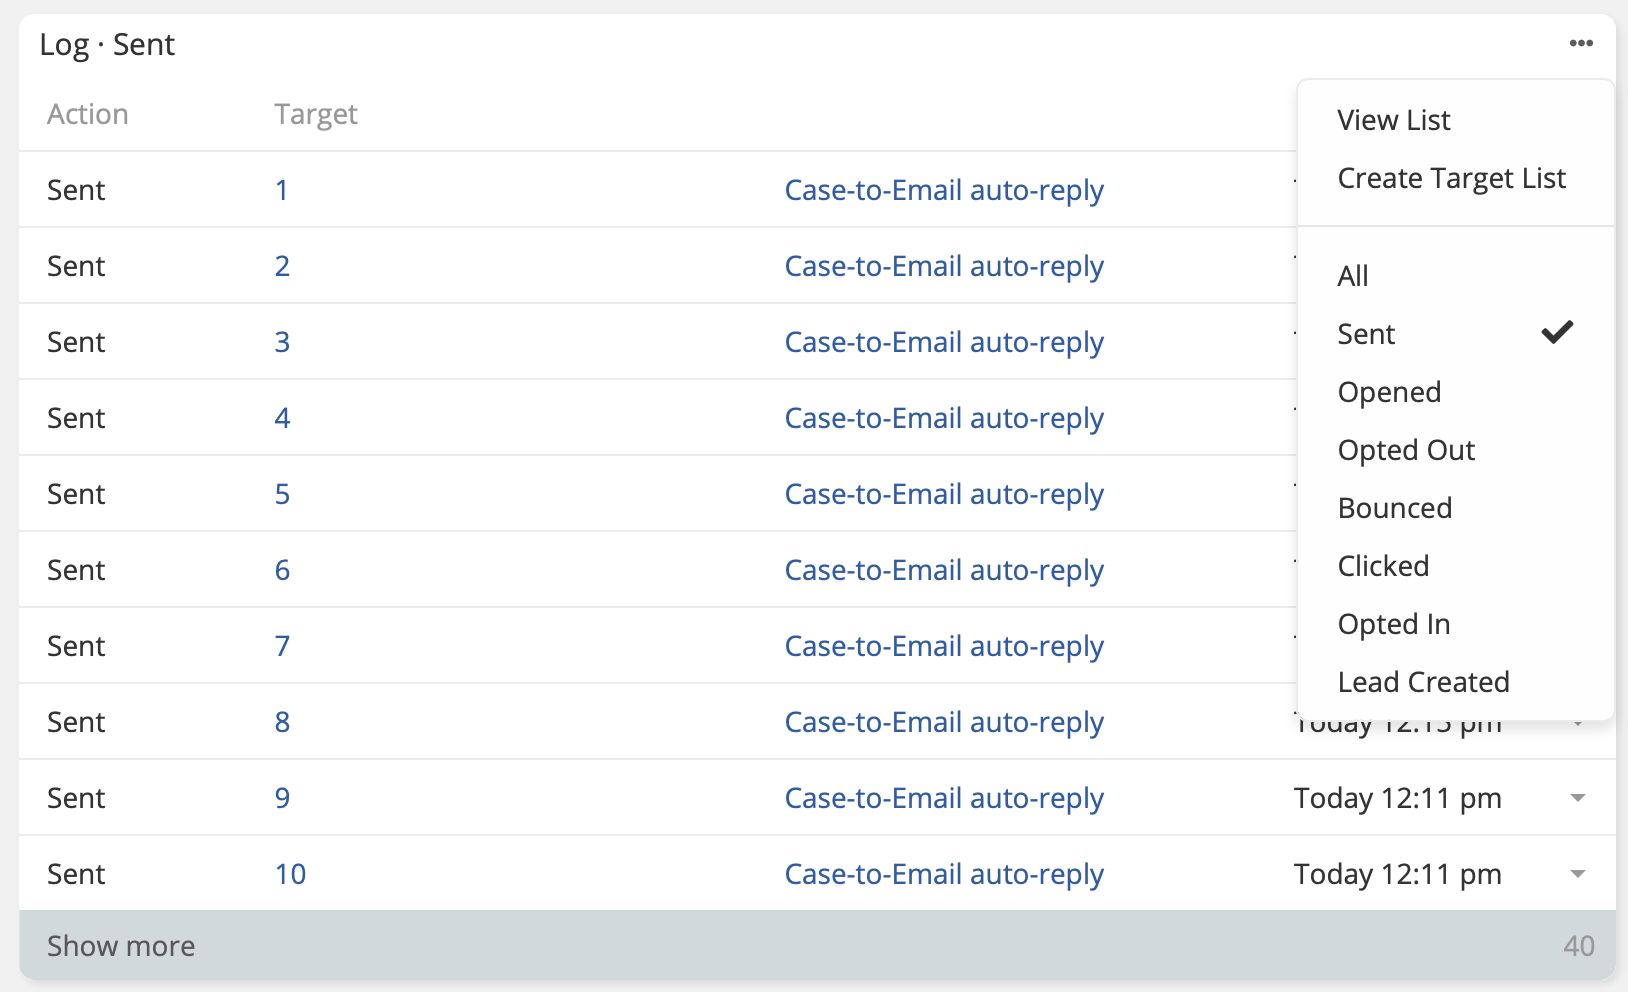This screenshot has width=1628, height=992.
Task: Open target link 10
Action: (290, 874)
